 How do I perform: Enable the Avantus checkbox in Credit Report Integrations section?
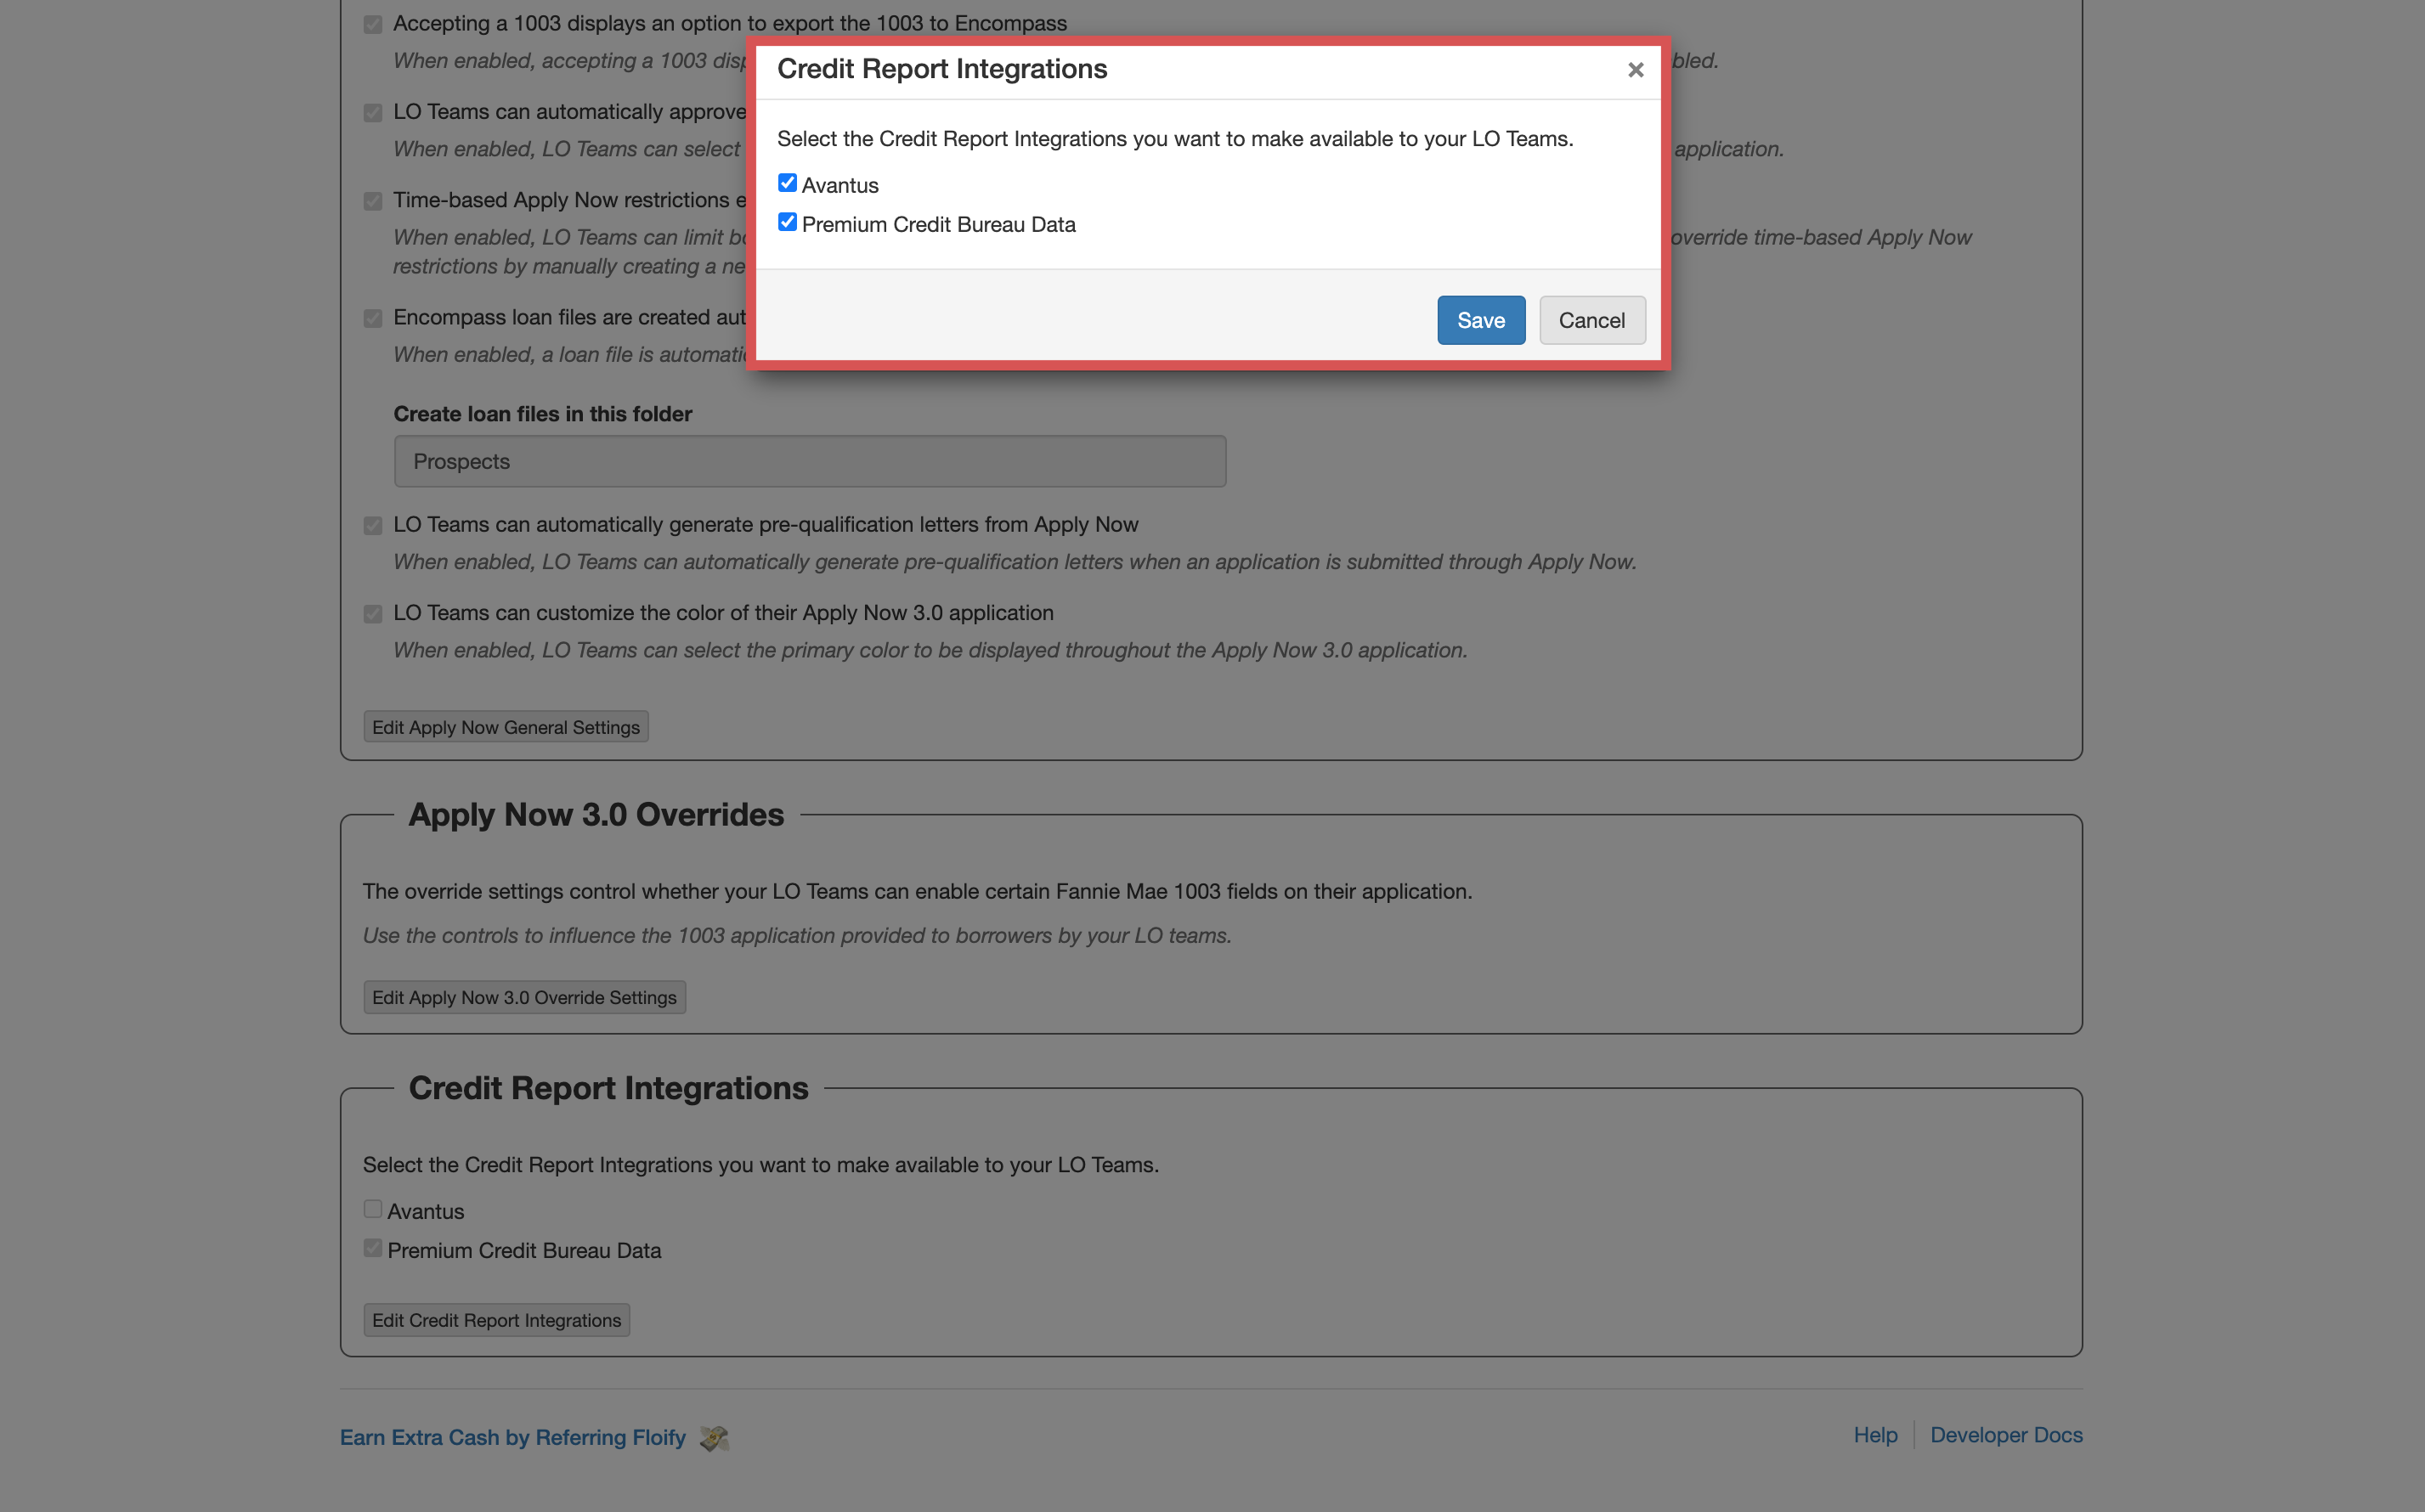point(373,1208)
